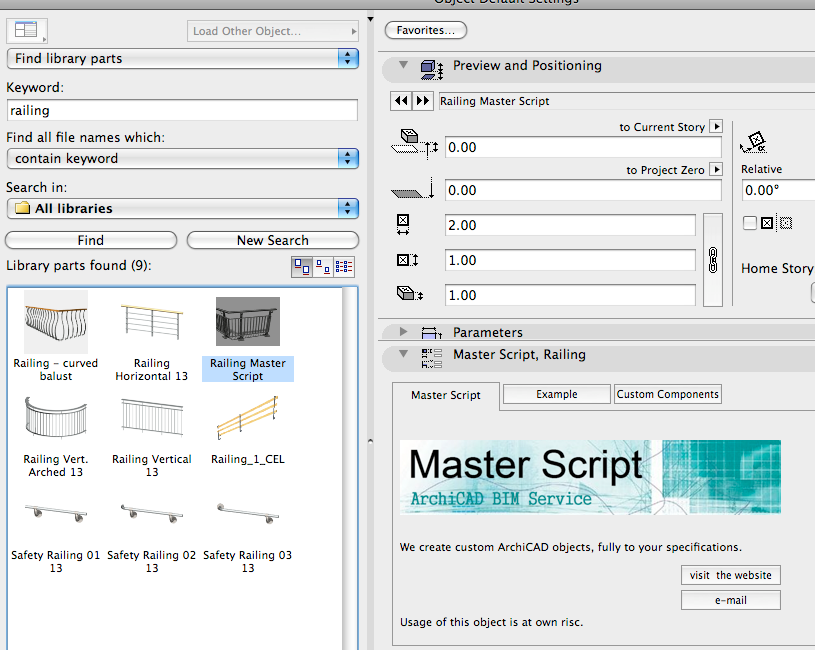Click the relative rotation angle icon
The width and height of the screenshot is (815, 650).
click(756, 141)
